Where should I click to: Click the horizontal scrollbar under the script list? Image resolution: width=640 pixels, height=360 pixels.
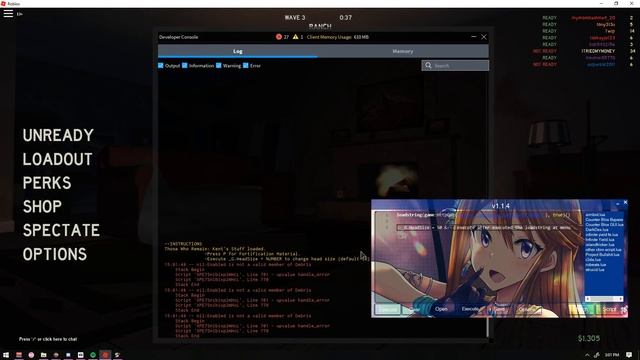604,299
